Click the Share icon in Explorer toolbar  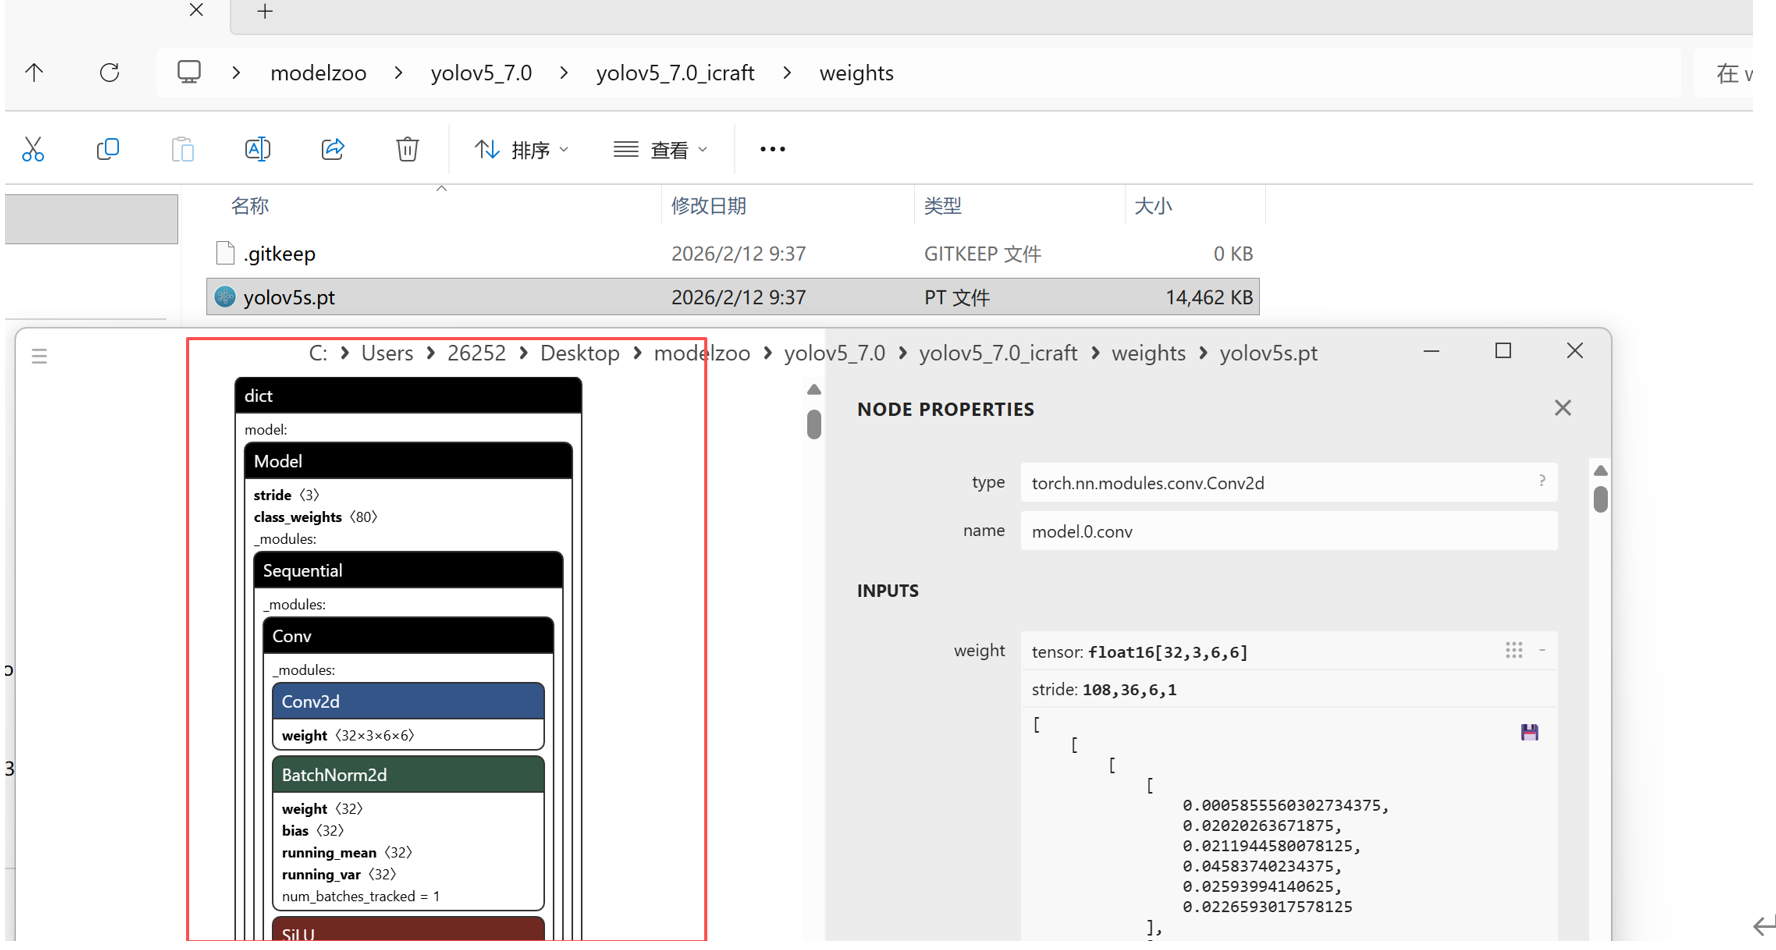coord(333,149)
